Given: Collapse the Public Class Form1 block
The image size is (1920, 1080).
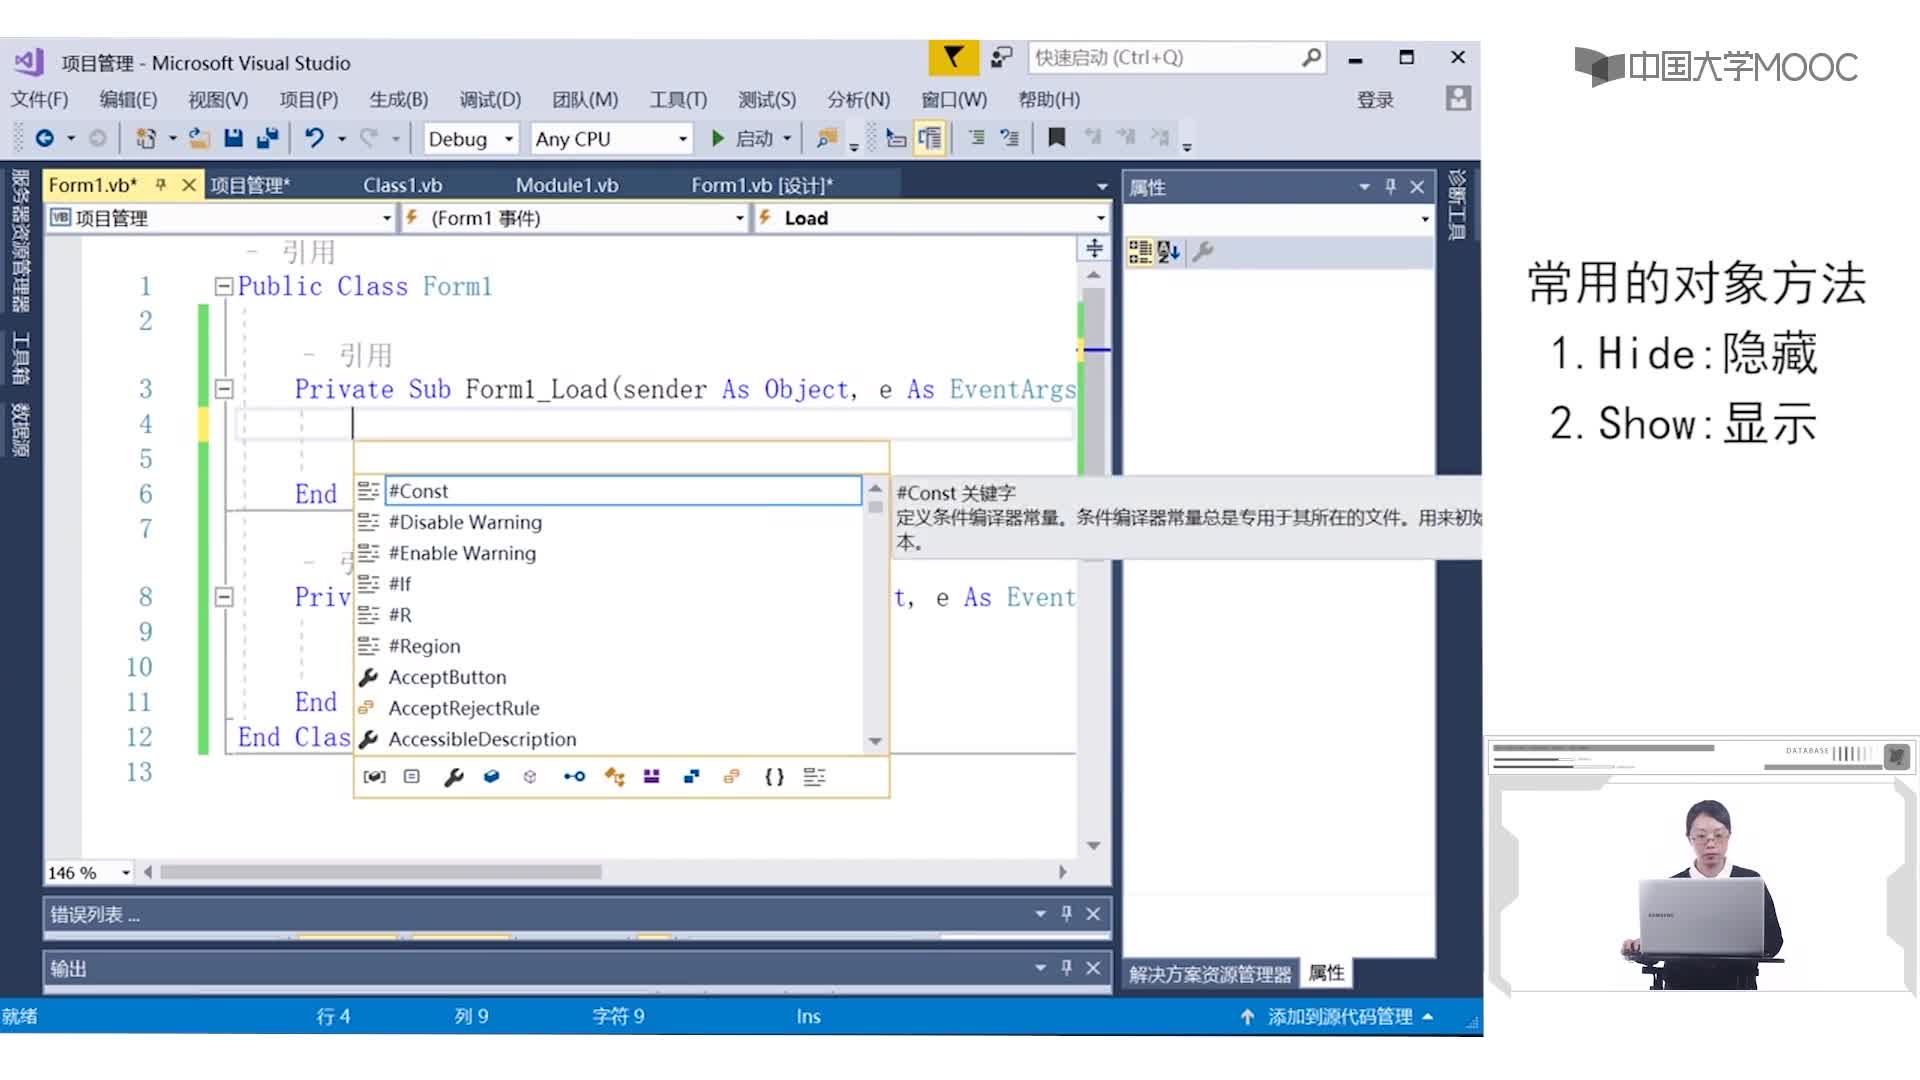Looking at the screenshot, I should 223,287.
